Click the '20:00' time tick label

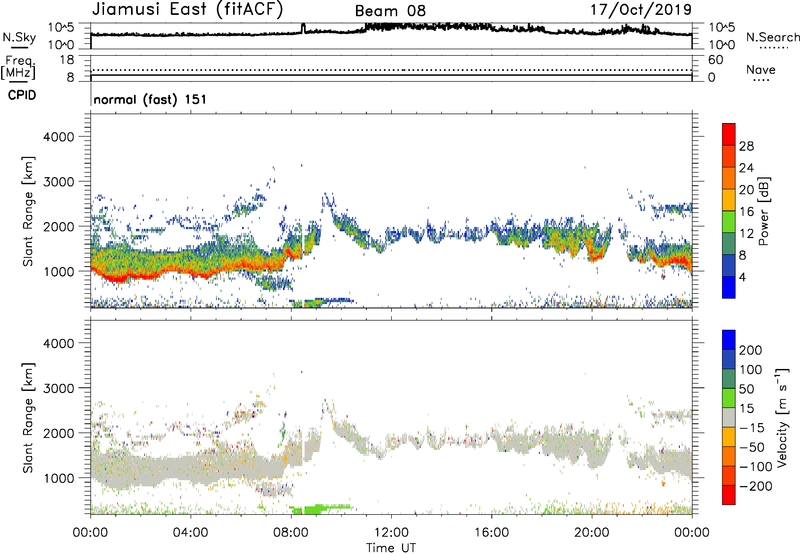point(592,533)
